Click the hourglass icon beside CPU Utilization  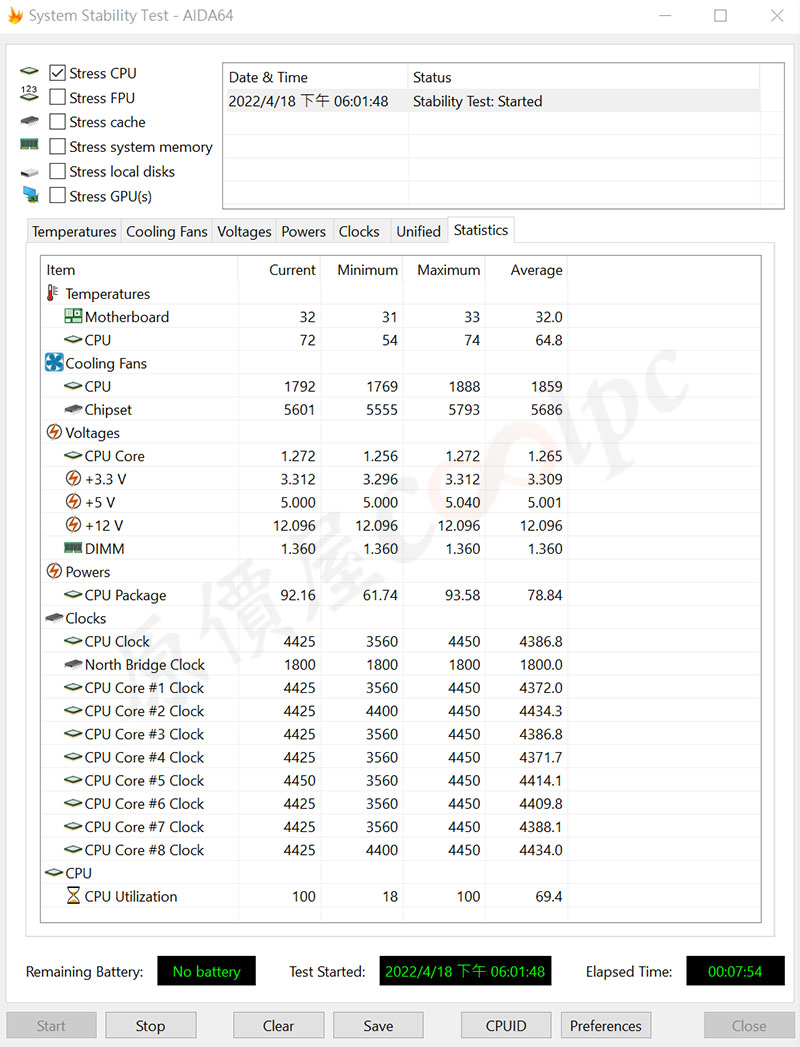(x=73, y=895)
